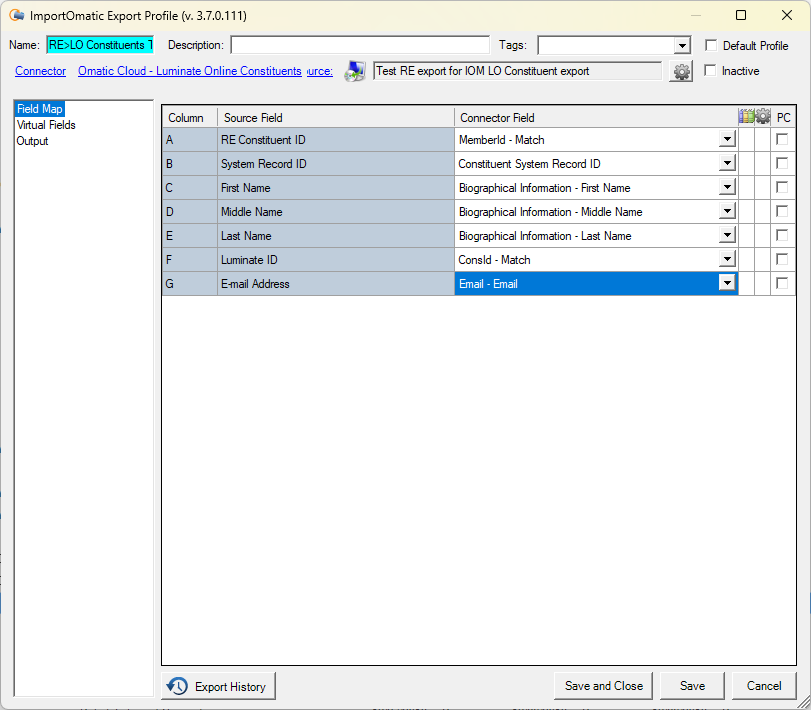Click the ImportOmatic logo in the title bar
This screenshot has height=710, width=811.
17,15
